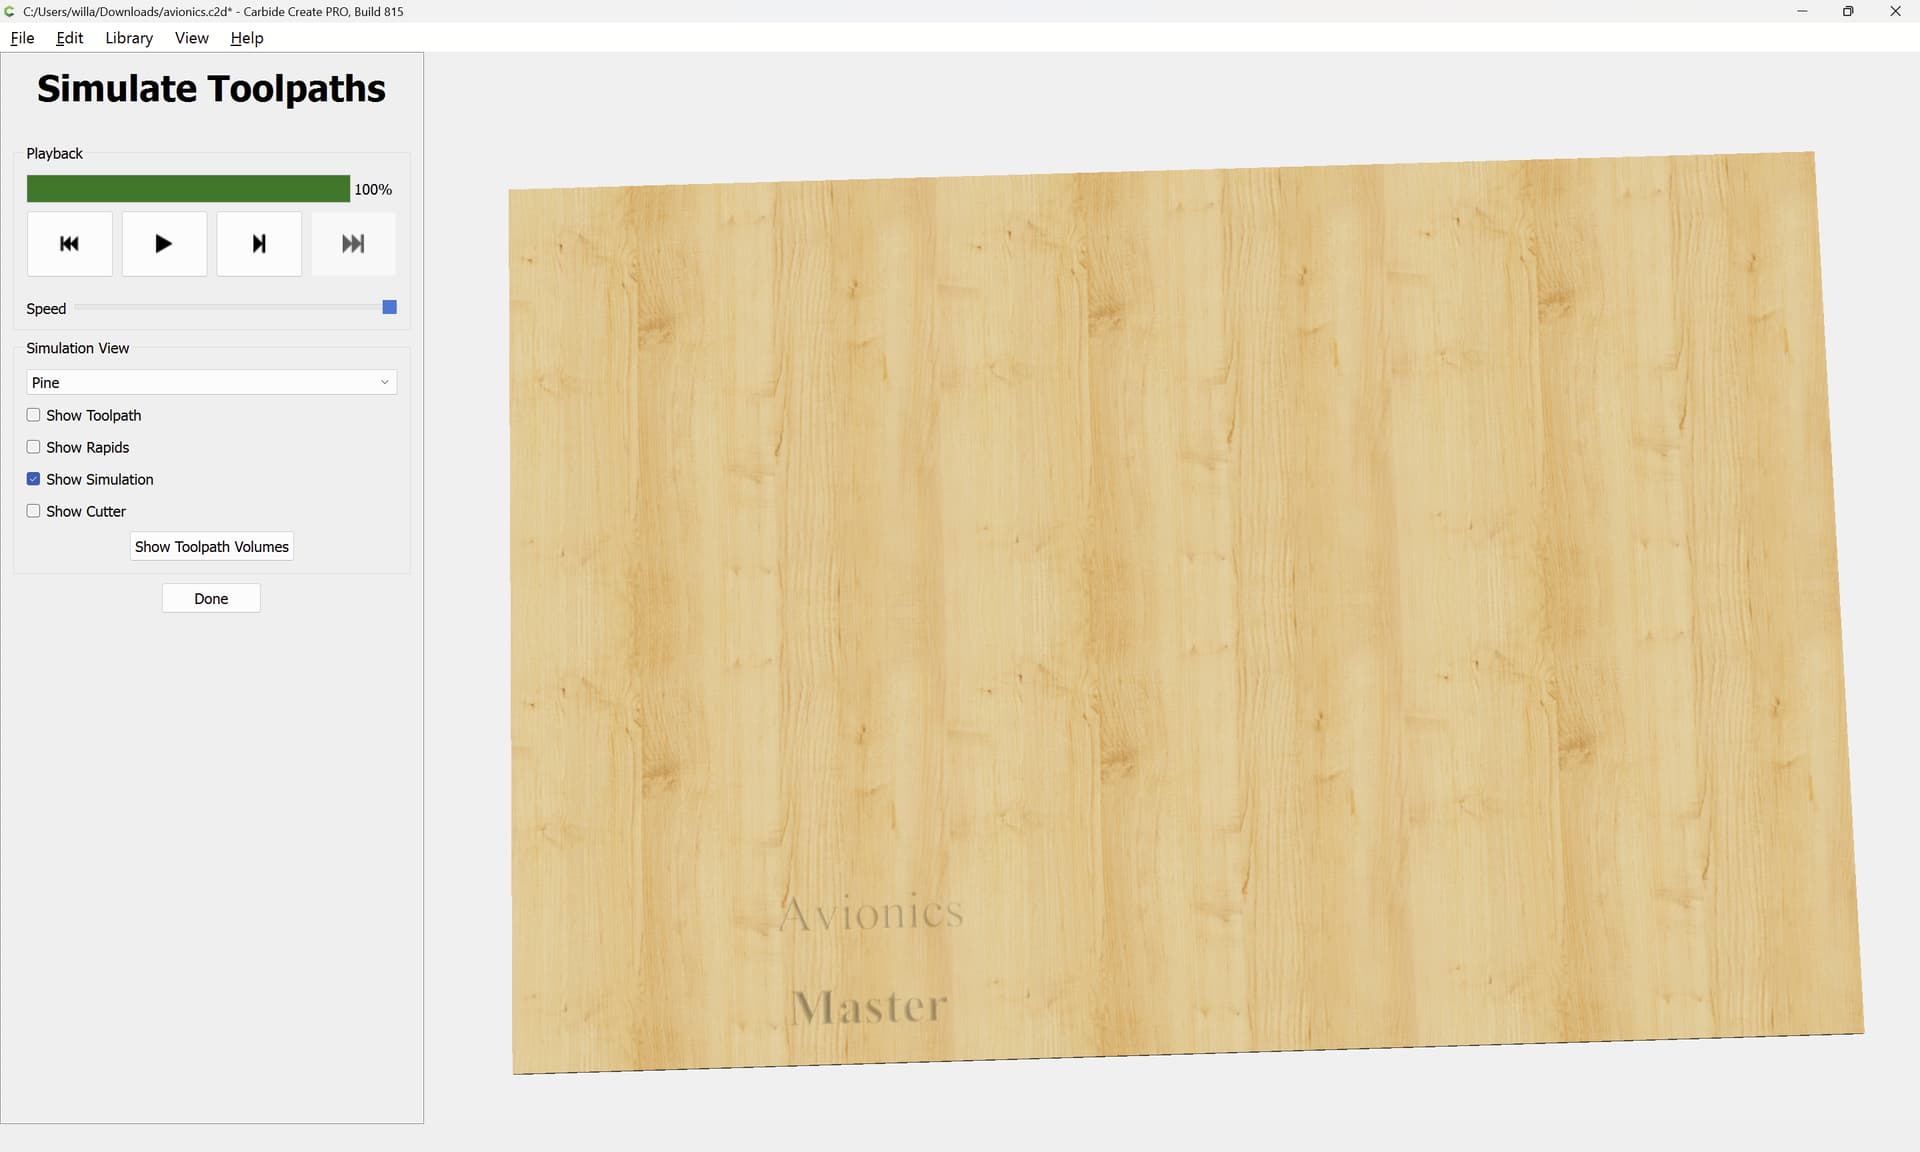Image resolution: width=1920 pixels, height=1152 pixels.
Task: Skip to end of simulation
Action: (353, 243)
